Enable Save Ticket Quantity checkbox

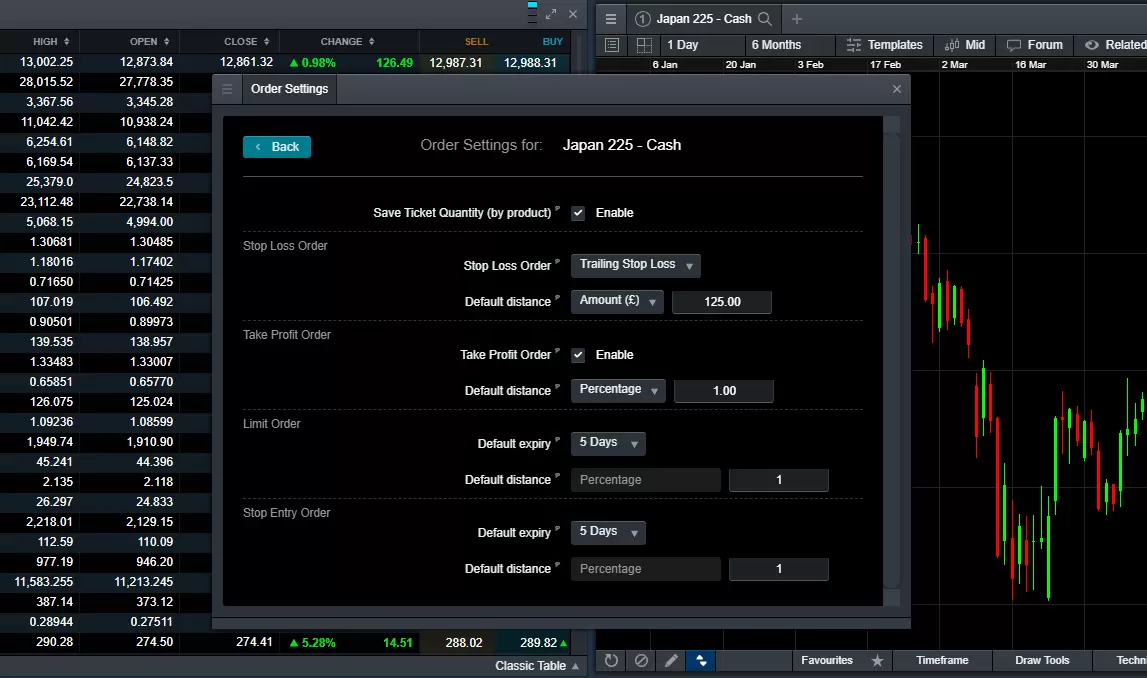577,212
